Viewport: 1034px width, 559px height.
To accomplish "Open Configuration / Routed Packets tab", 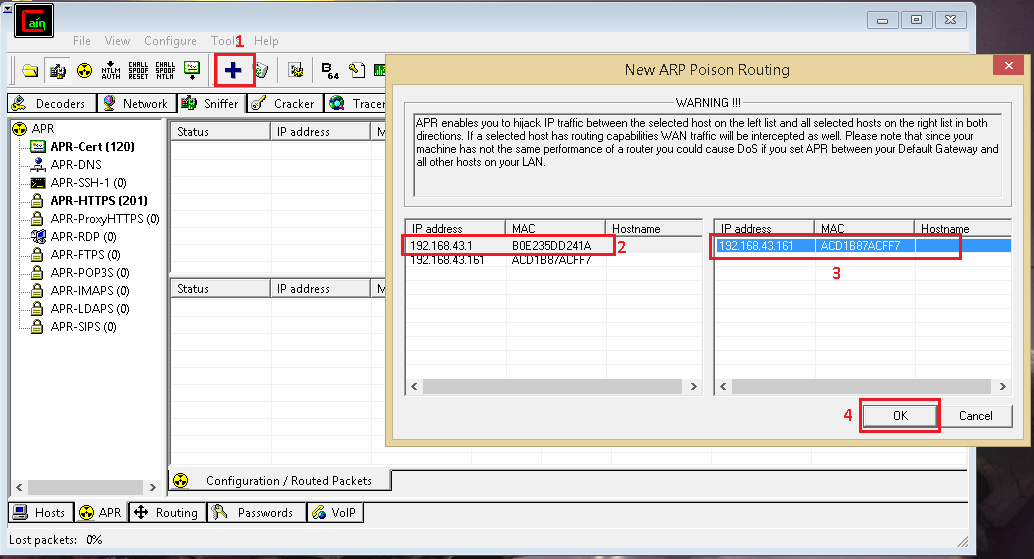I will click(280, 481).
